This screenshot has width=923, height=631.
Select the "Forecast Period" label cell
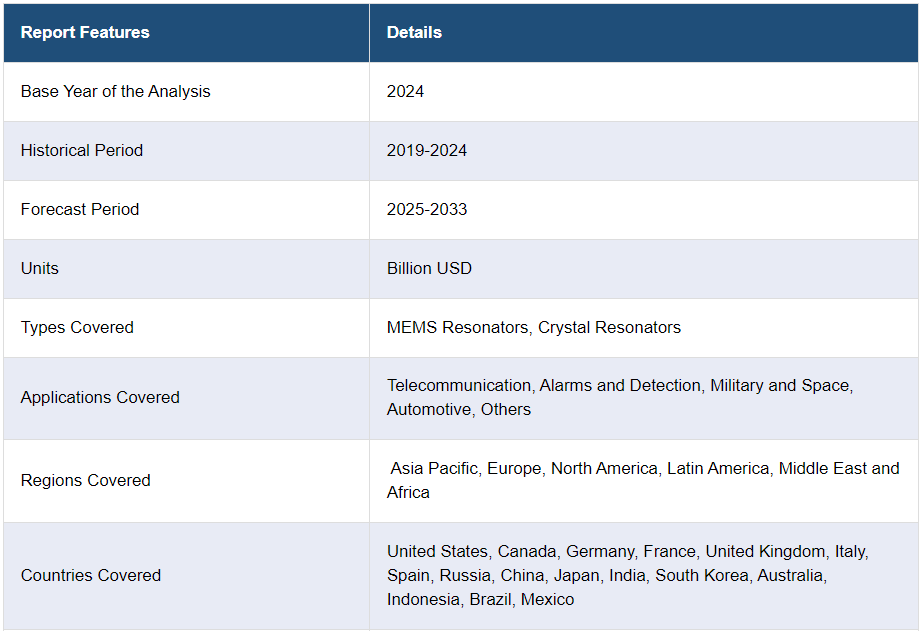pos(80,210)
